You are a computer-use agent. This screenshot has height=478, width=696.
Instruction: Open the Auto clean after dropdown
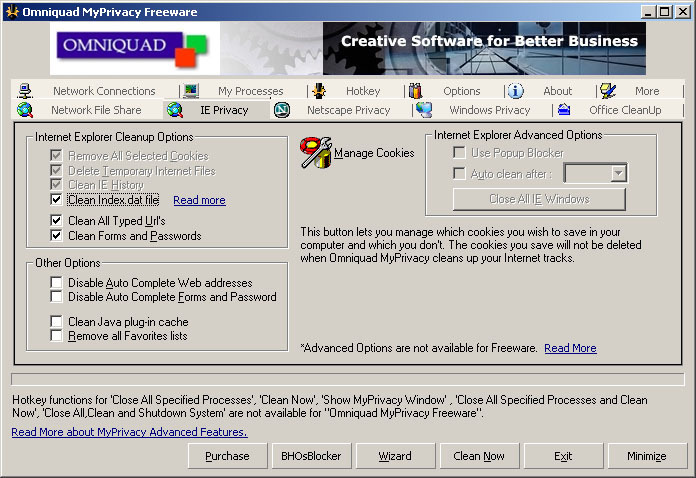tap(618, 173)
